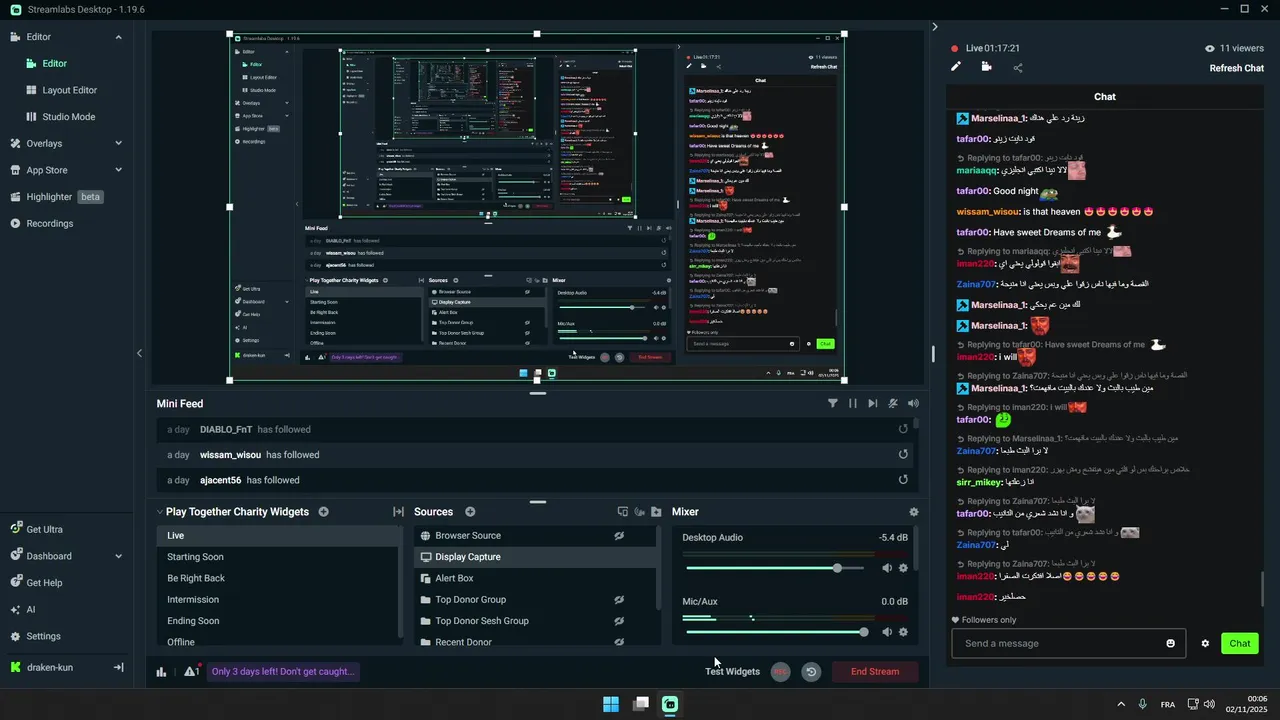Open the Windows Start menu

click(x=611, y=704)
